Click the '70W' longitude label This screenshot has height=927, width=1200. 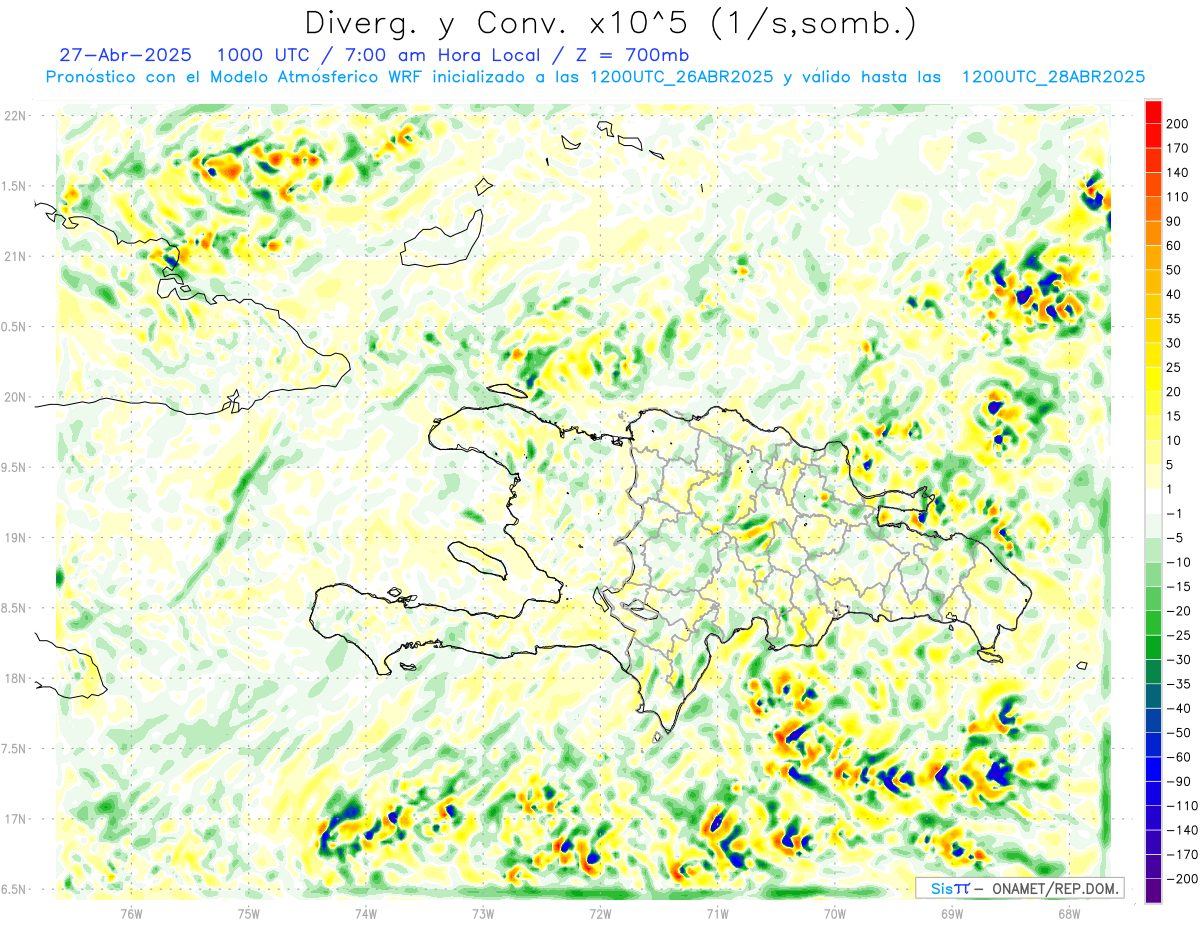click(835, 912)
